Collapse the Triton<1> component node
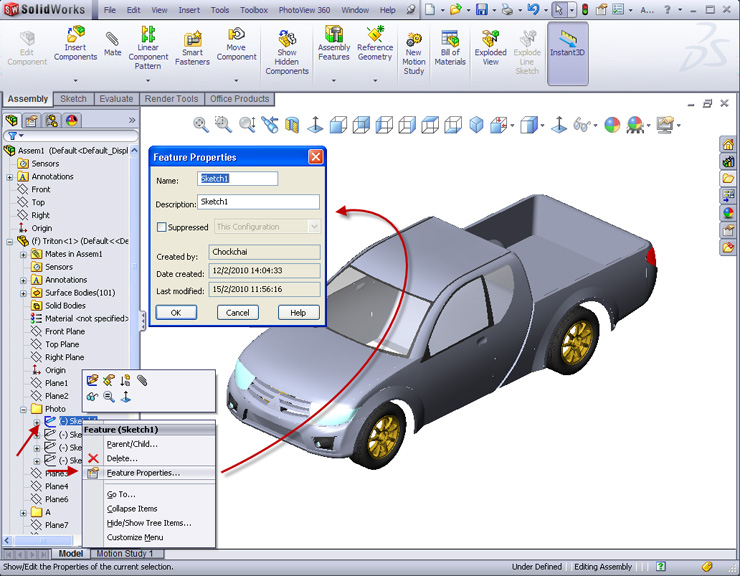The width and height of the screenshot is (740, 576). tap(9, 242)
